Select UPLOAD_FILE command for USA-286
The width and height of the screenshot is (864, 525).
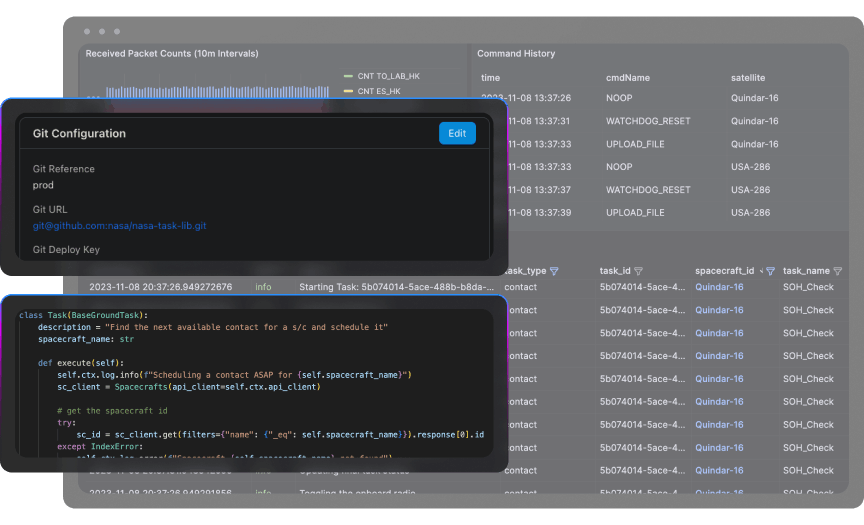[635, 213]
